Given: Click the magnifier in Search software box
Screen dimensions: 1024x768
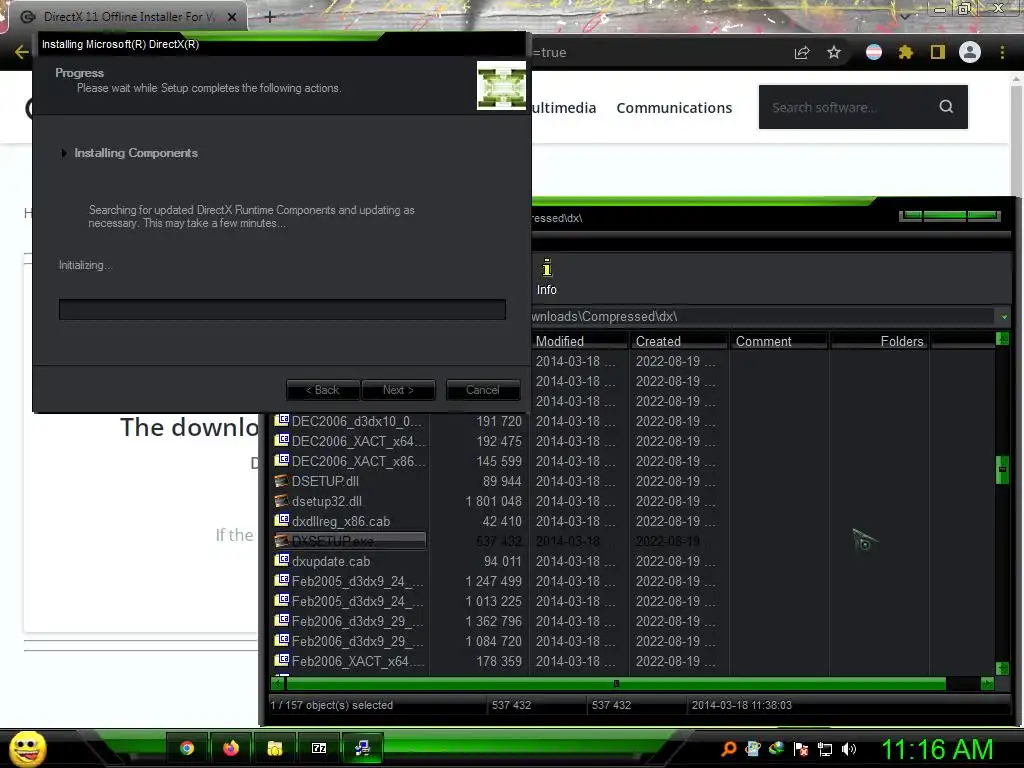Looking at the screenshot, I should [x=946, y=106].
